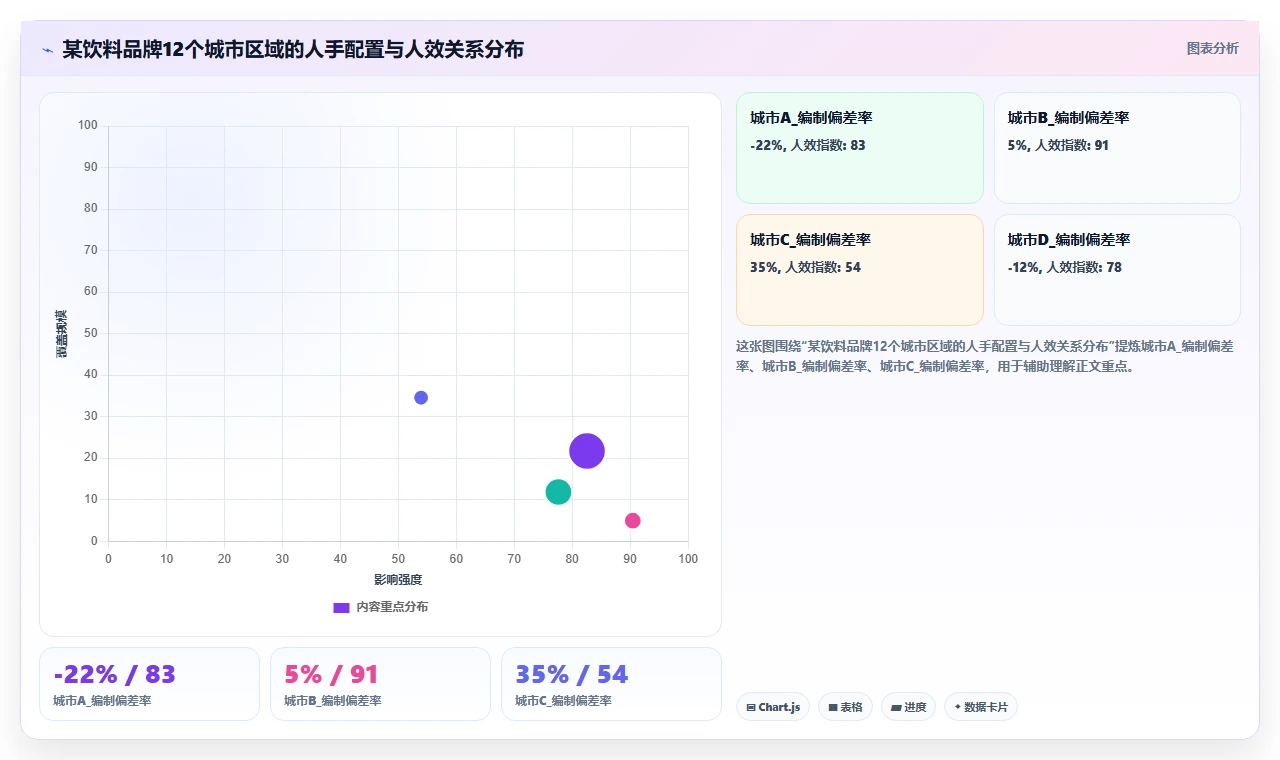The width and height of the screenshot is (1280, 760).
Task: Click the 35%, 人效指数: 54 value text
Action: point(805,267)
